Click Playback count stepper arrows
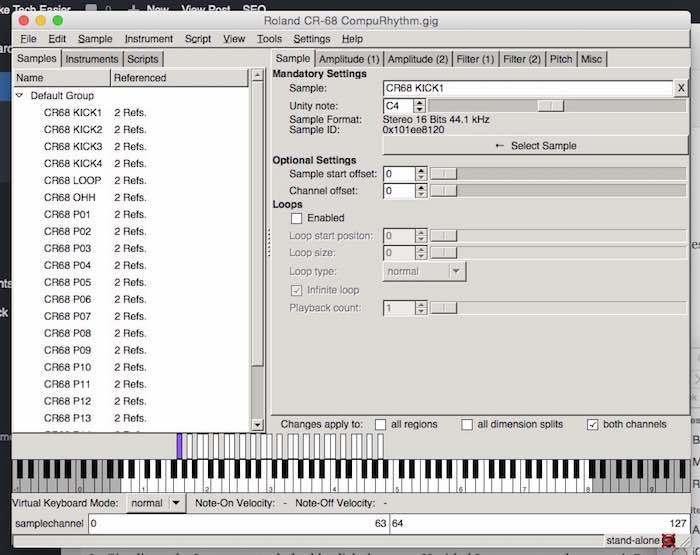Viewport: 700px width, 555px height. pyautogui.click(x=421, y=308)
